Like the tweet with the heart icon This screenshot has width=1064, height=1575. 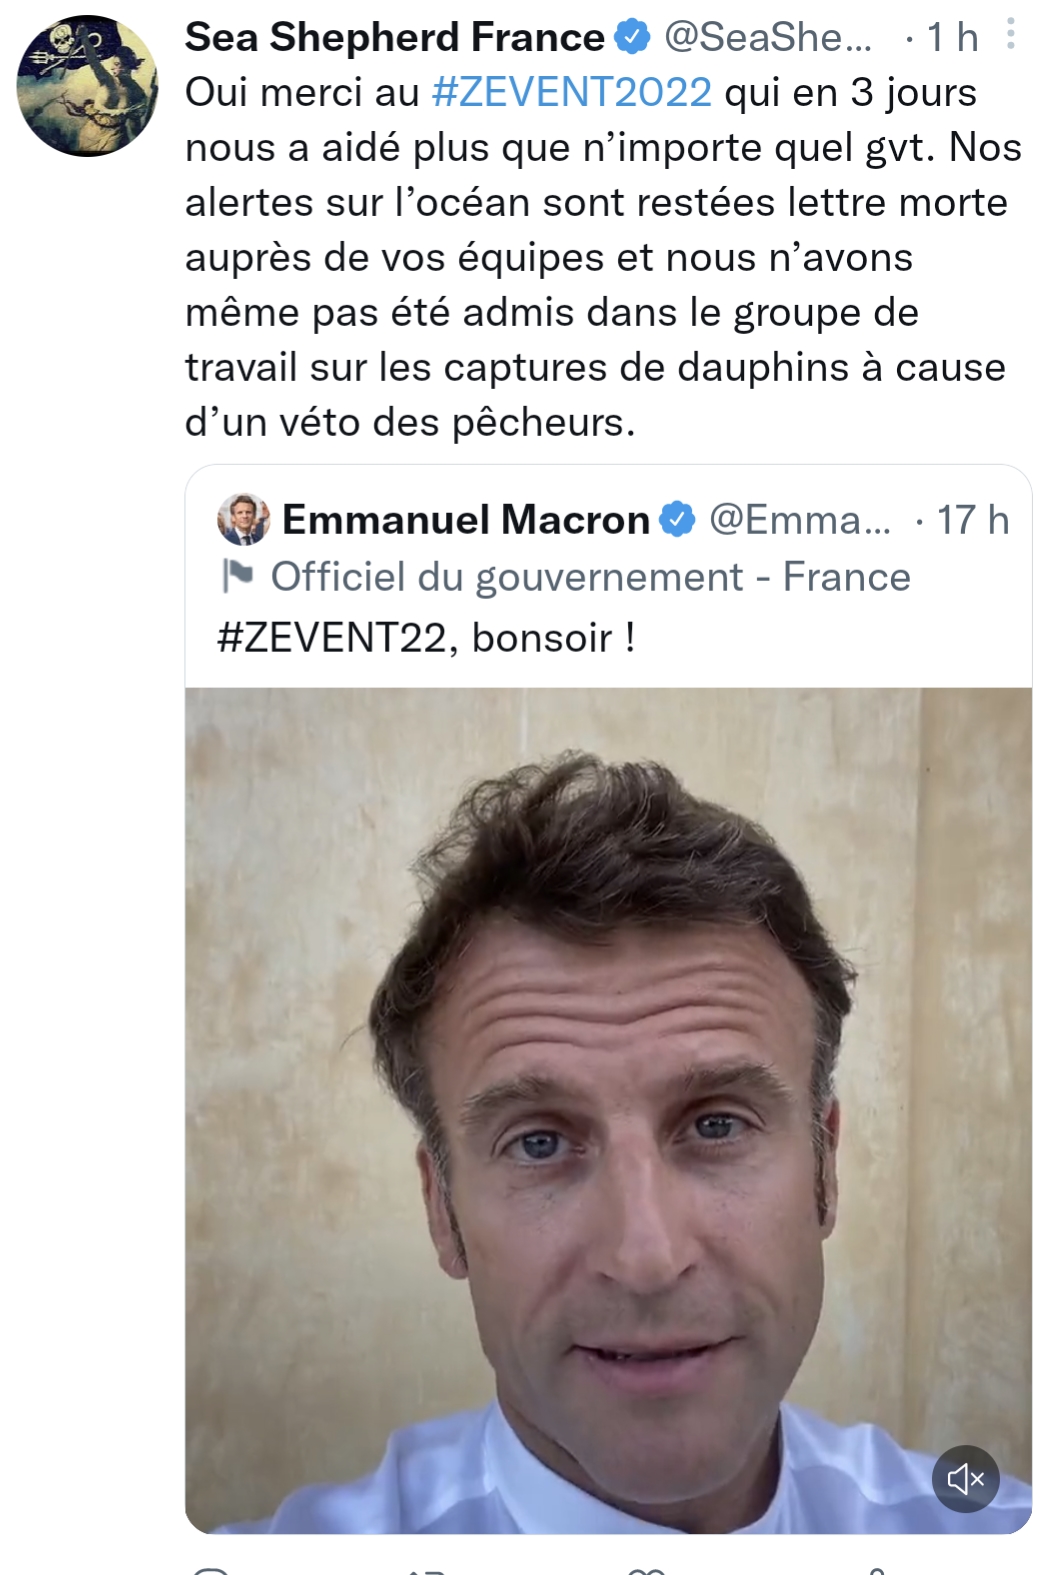[x=645, y=1570]
